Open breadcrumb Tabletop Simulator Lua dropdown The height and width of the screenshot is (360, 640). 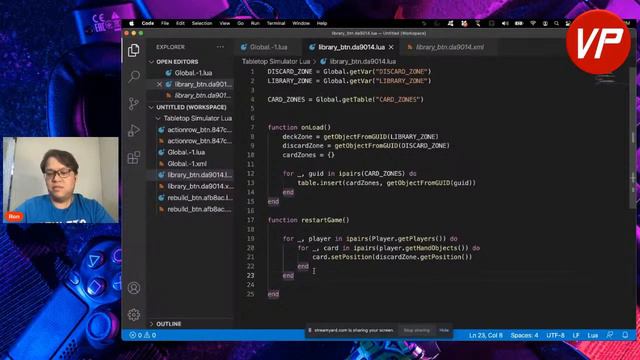coord(276,62)
